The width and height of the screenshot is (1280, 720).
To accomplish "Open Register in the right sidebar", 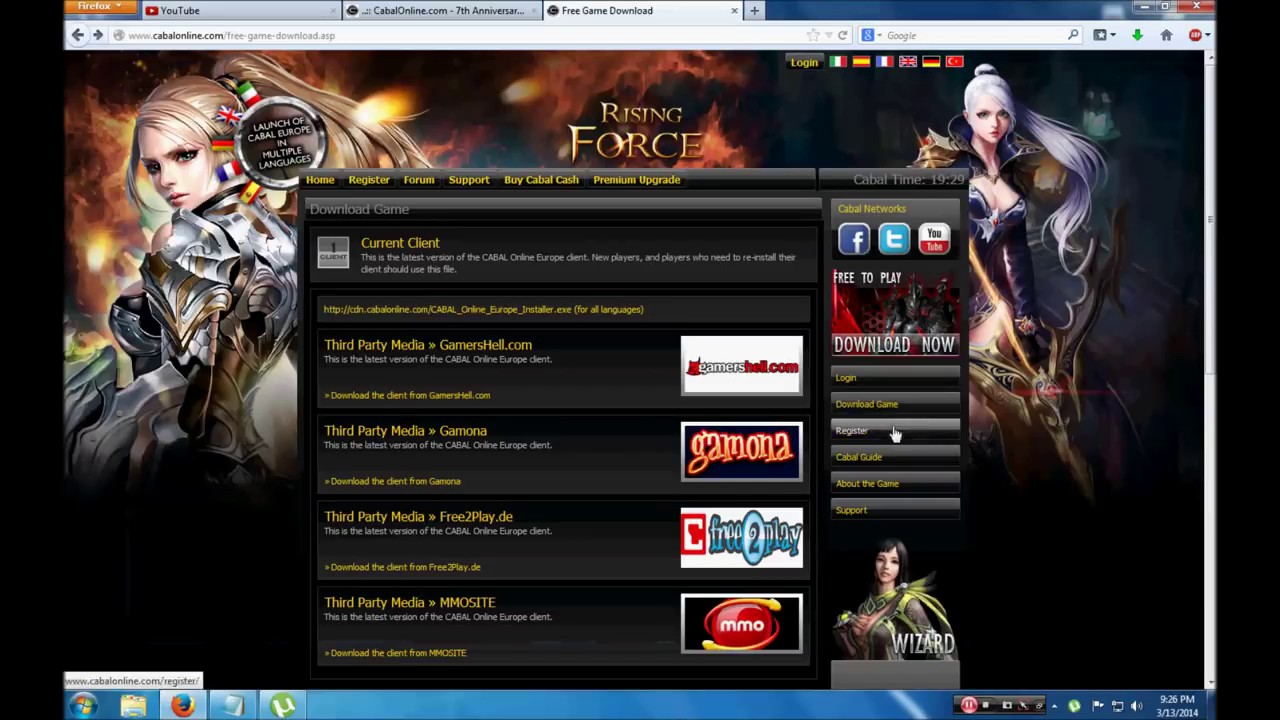I will [x=895, y=431].
